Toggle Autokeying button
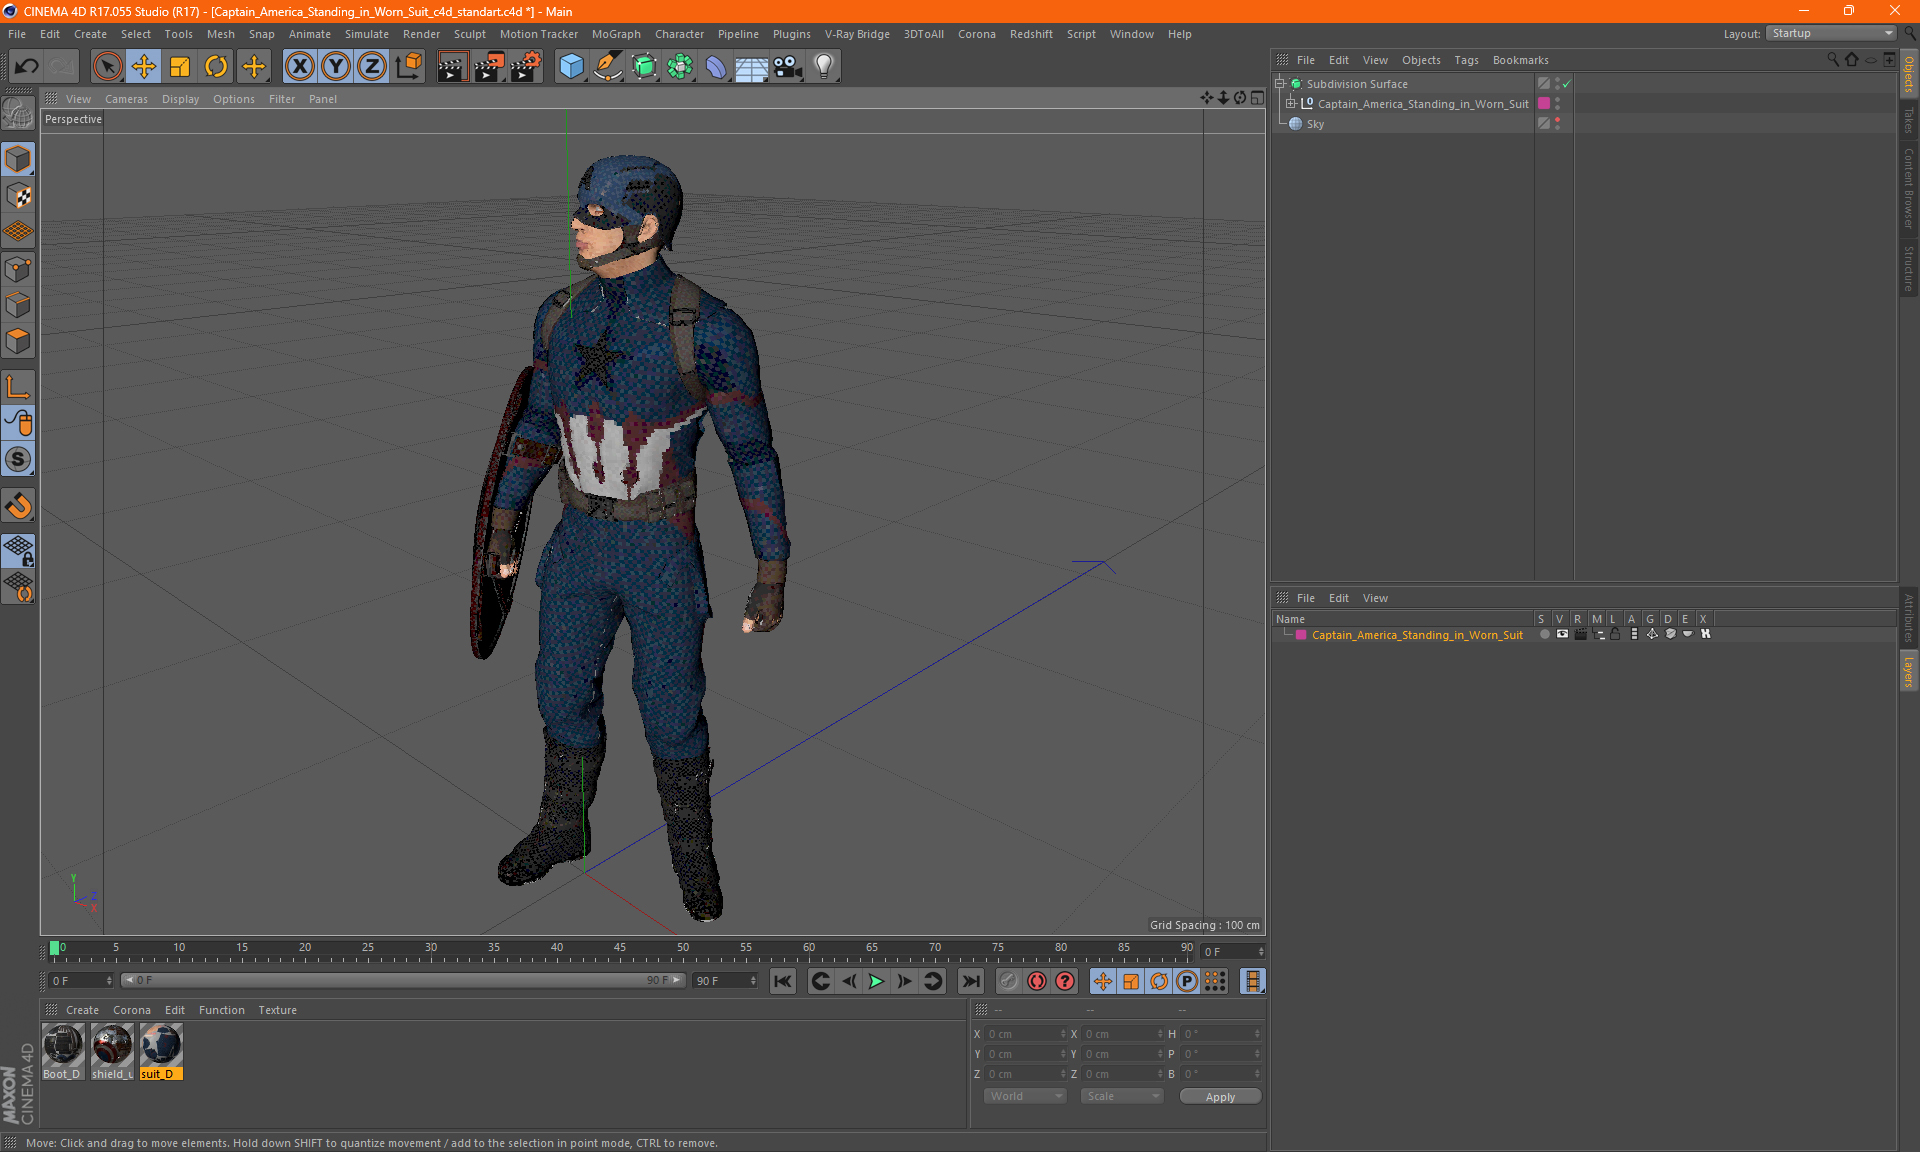Image resolution: width=1920 pixels, height=1152 pixels. point(1037,981)
